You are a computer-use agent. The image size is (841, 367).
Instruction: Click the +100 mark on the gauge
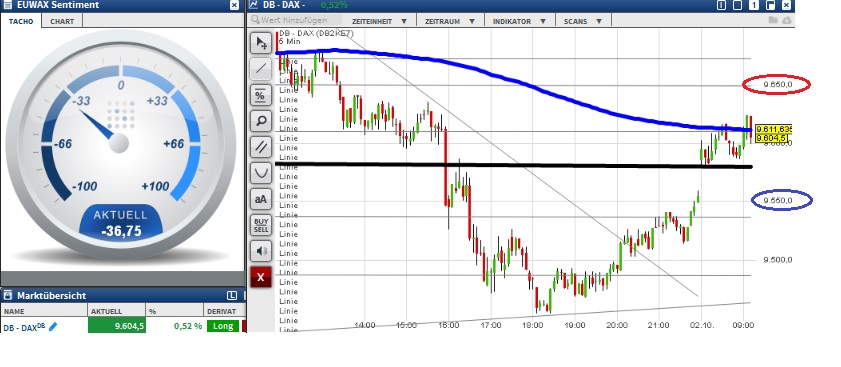[x=156, y=186]
